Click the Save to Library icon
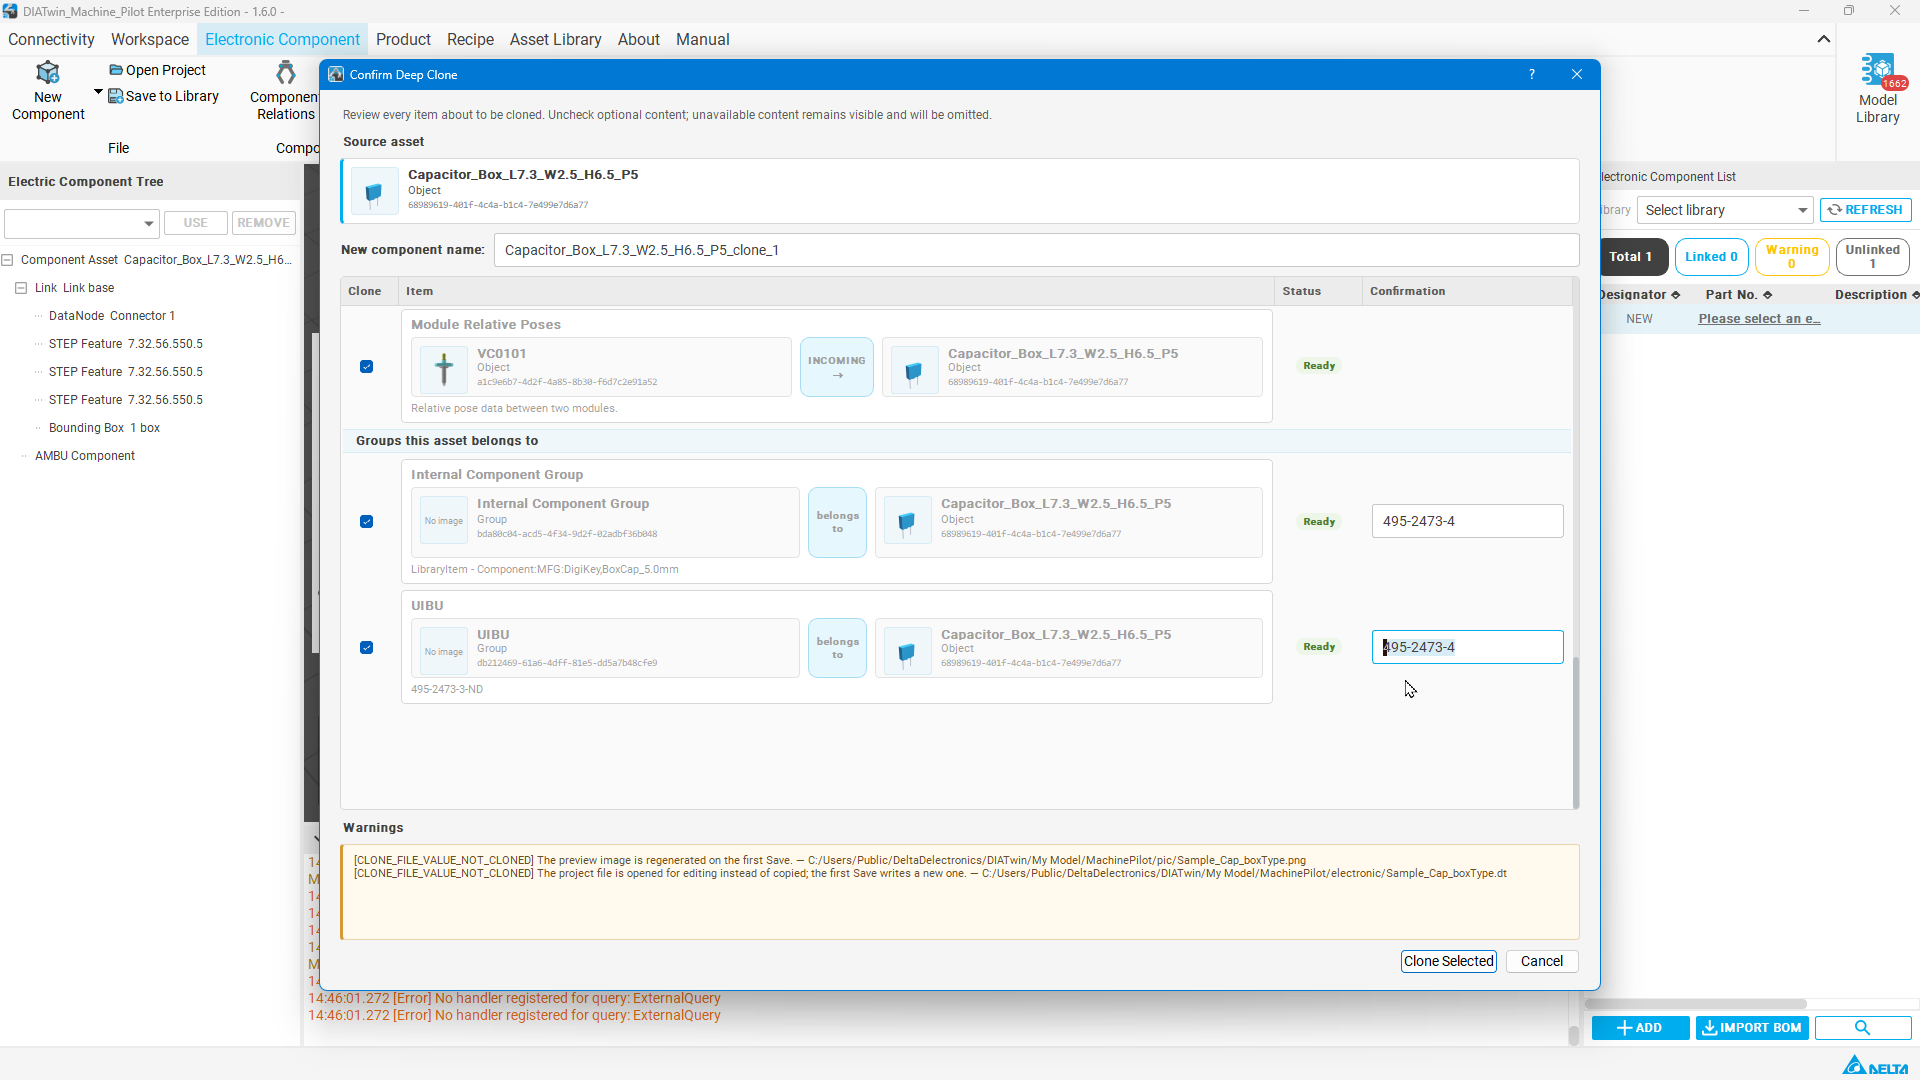 pos(116,96)
